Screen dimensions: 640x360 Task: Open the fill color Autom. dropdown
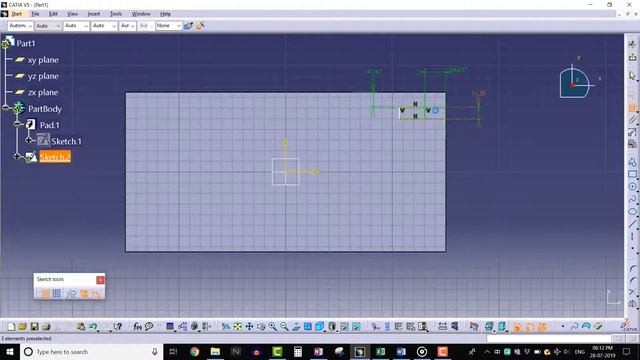coord(20,26)
